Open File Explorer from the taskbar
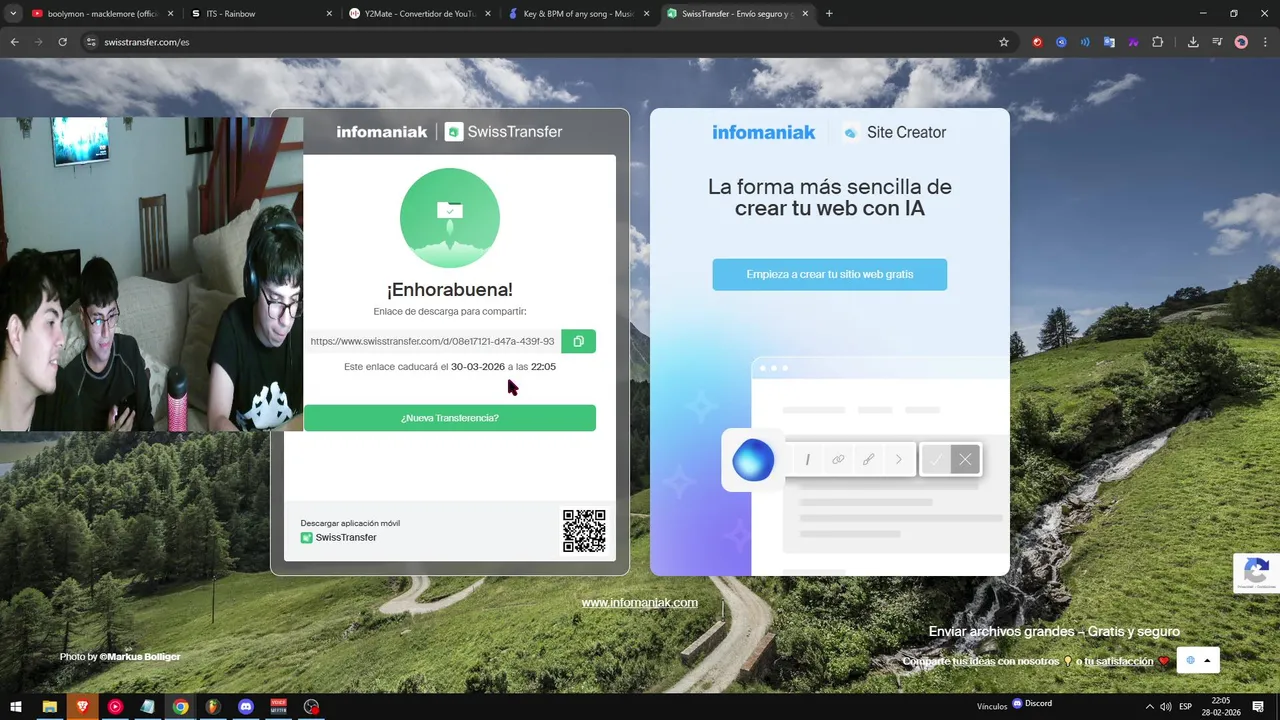Viewport: 1280px width, 720px height. (x=49, y=707)
